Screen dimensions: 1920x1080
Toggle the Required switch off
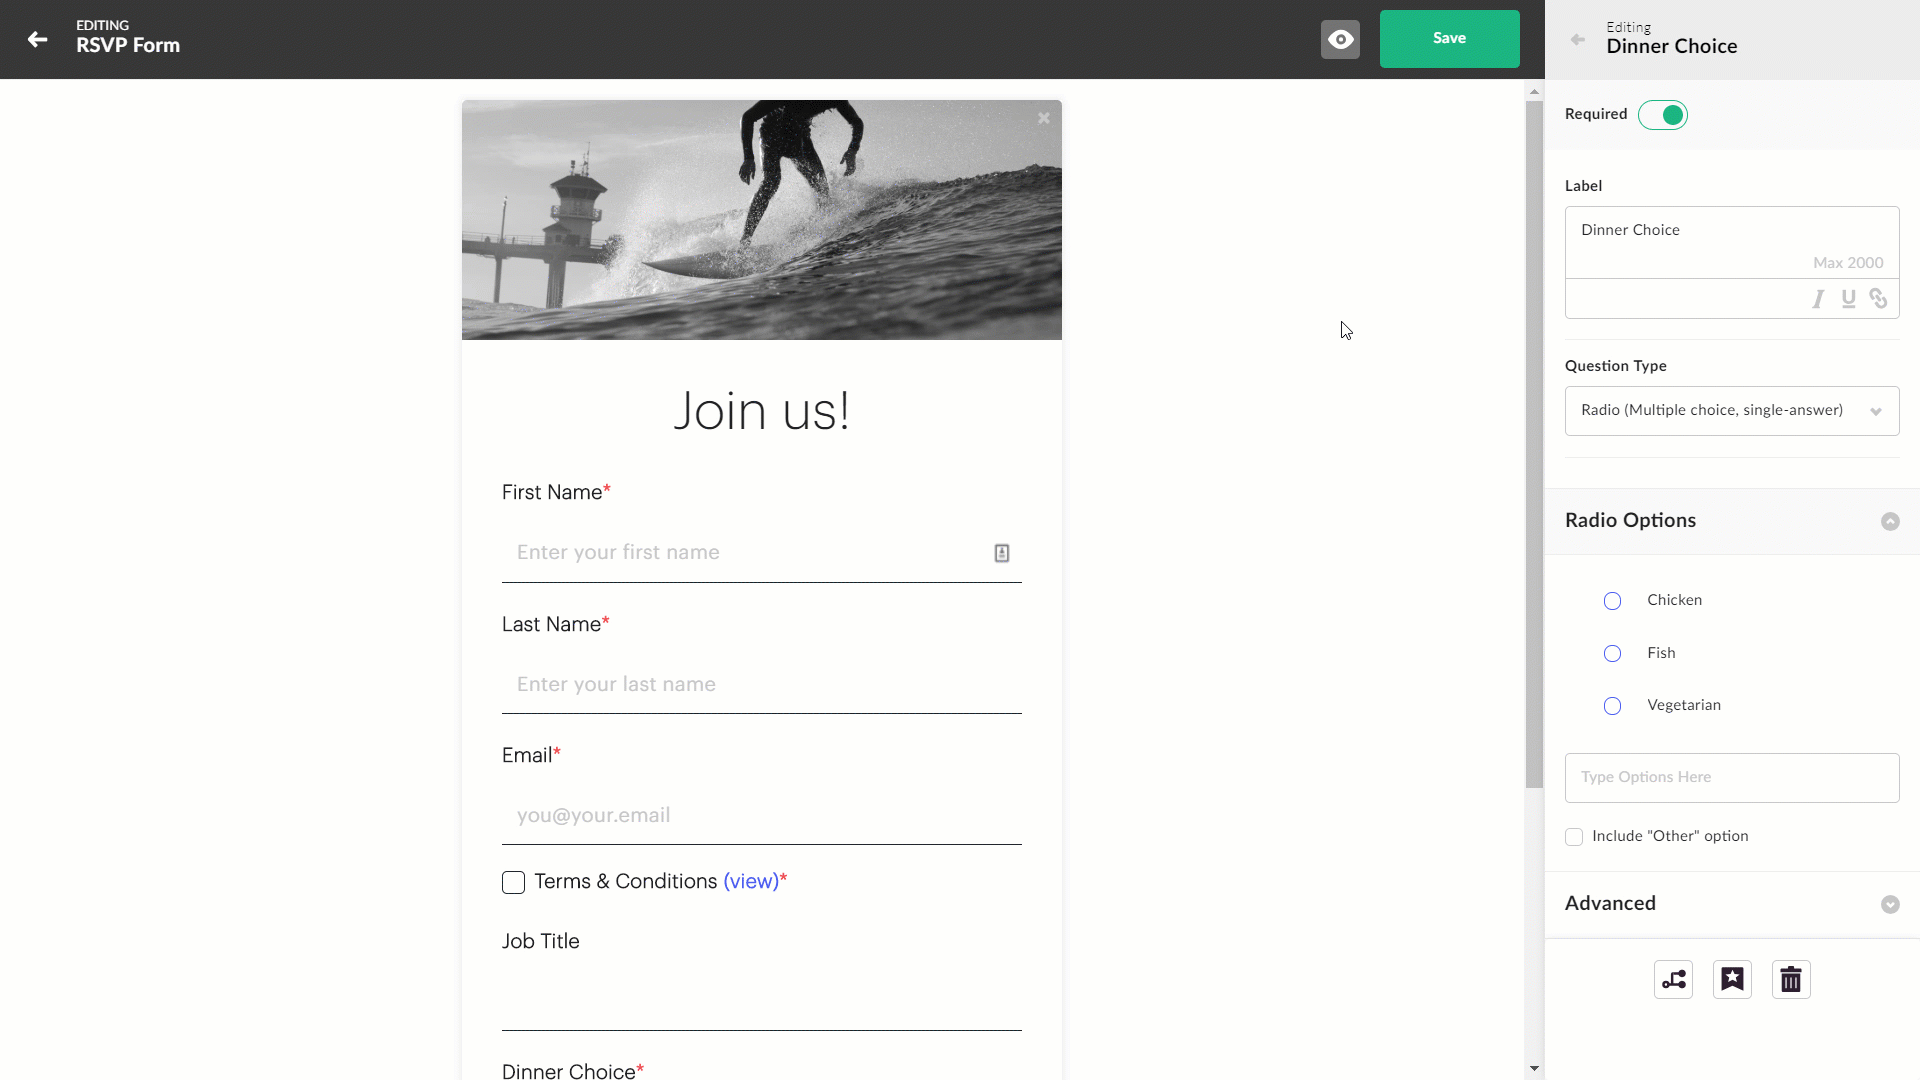pyautogui.click(x=1663, y=115)
